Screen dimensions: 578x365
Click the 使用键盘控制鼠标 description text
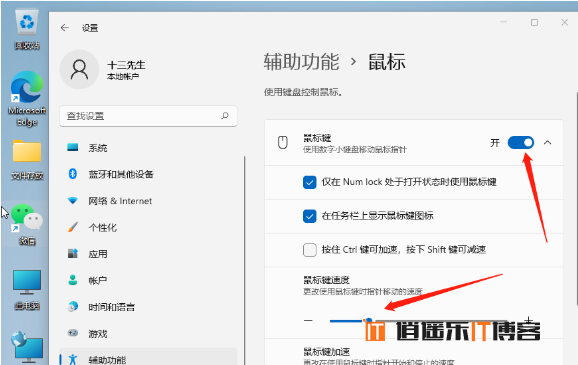(303, 92)
